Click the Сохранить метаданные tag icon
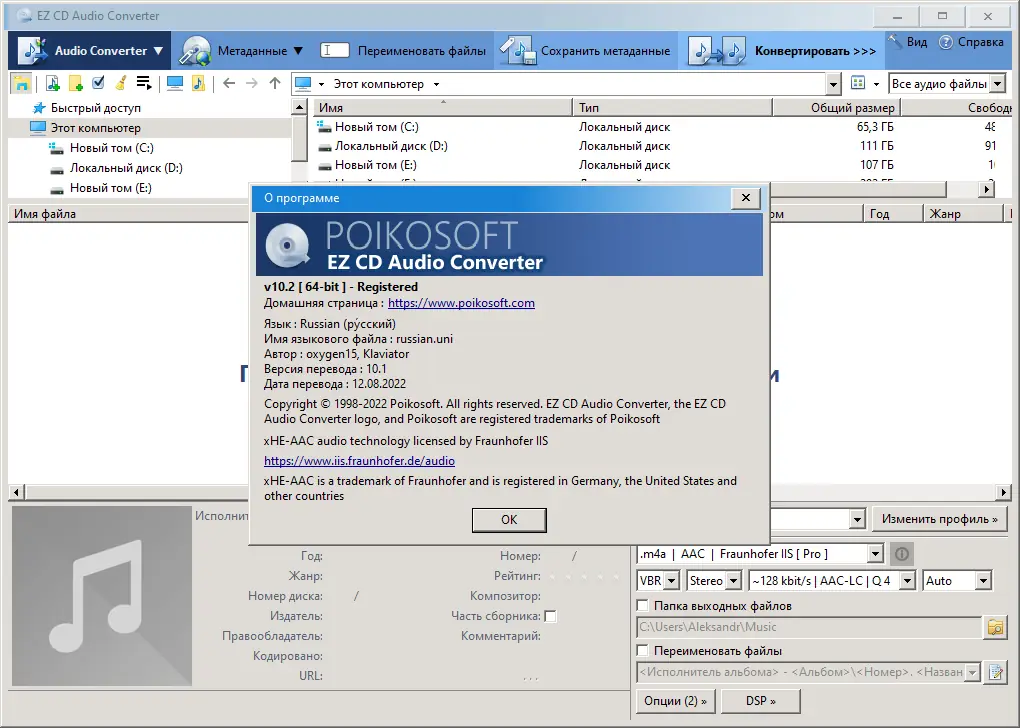The image size is (1020, 728). [518, 51]
